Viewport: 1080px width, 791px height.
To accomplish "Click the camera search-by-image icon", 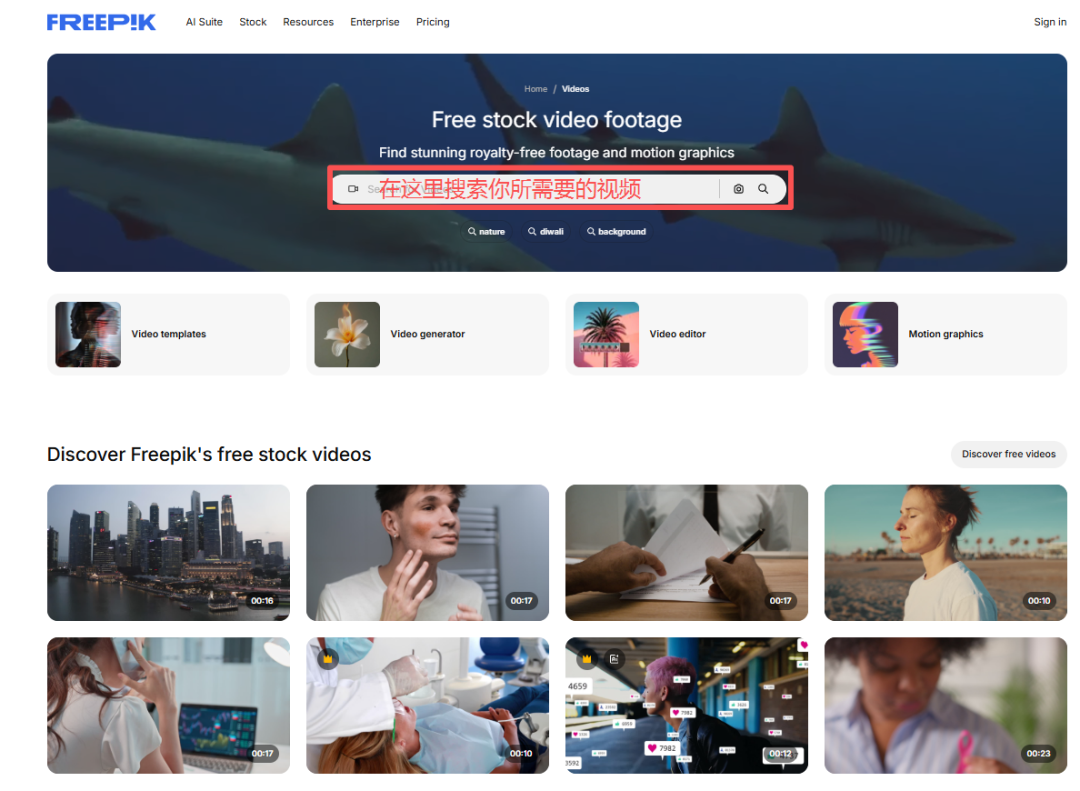I will pos(738,189).
